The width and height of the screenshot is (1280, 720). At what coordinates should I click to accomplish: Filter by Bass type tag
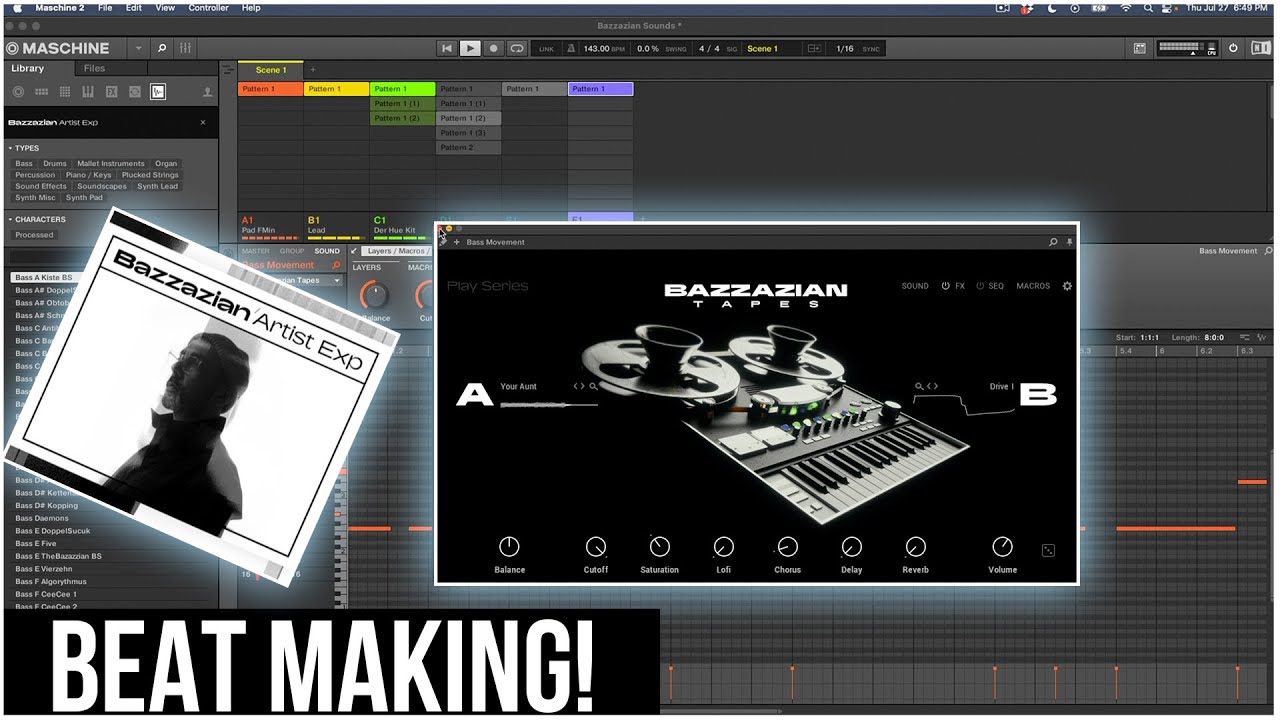[x=24, y=163]
